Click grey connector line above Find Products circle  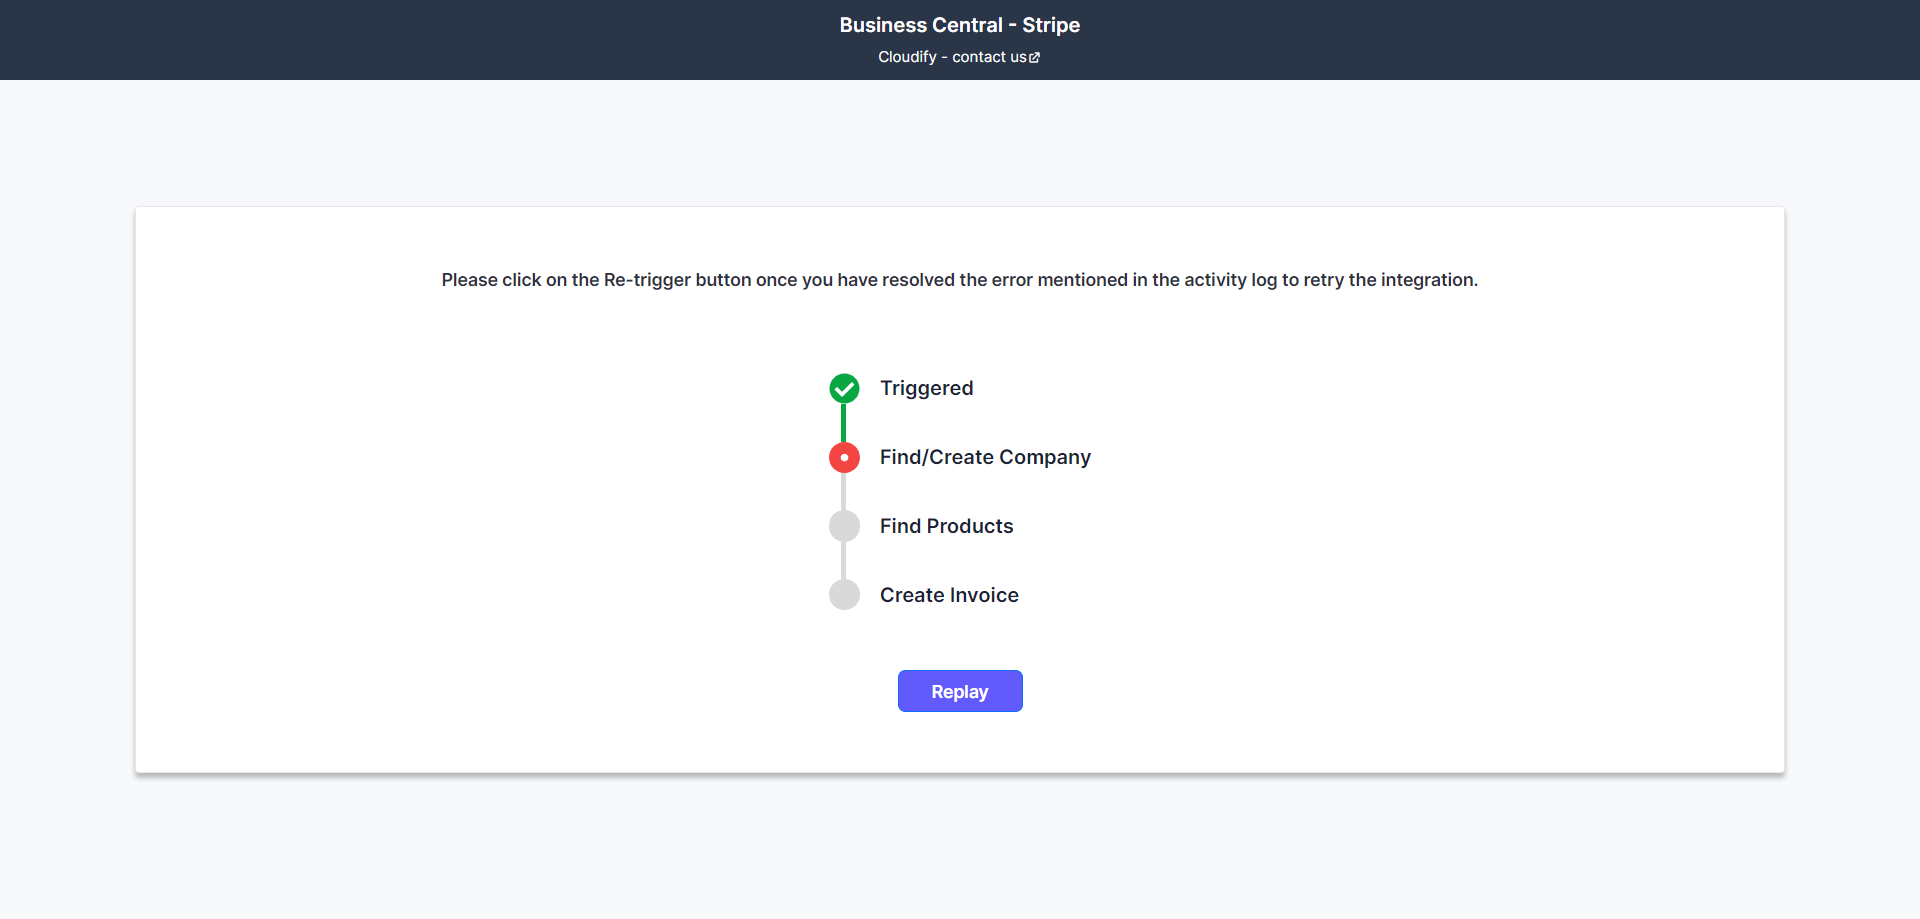pyautogui.click(x=844, y=491)
